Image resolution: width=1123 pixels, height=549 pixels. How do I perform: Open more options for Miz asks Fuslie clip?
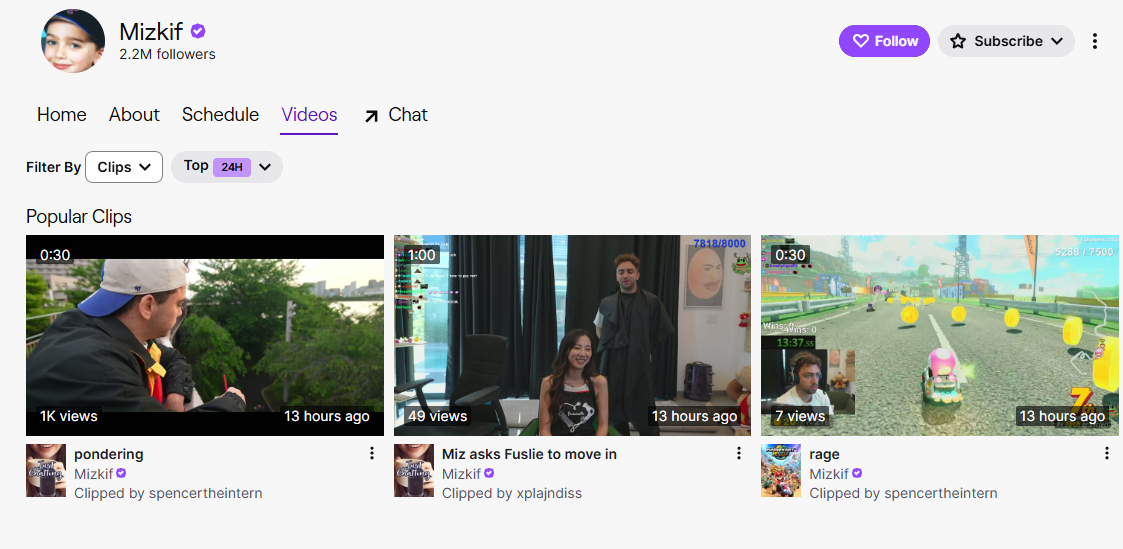click(x=738, y=453)
